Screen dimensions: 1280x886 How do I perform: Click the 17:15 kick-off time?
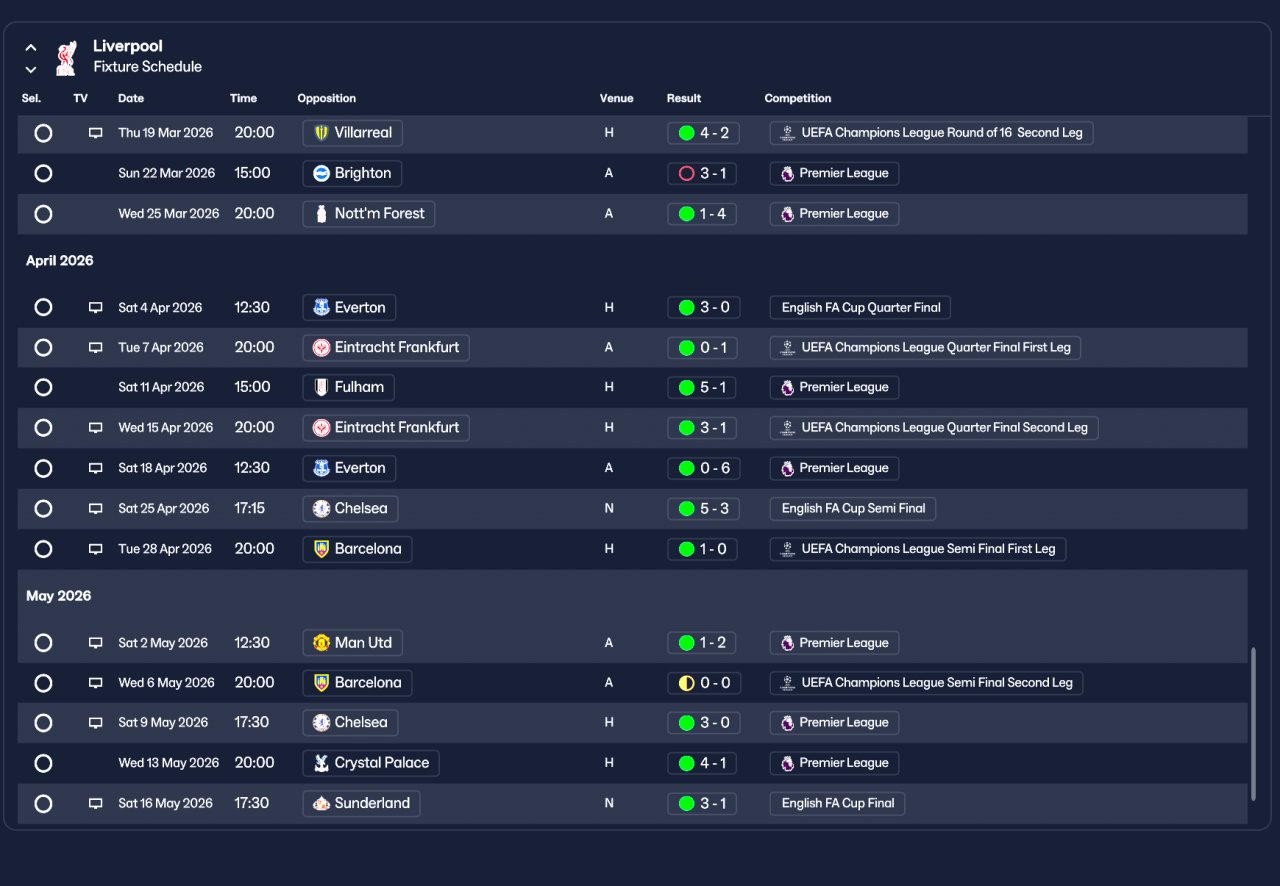click(250, 508)
